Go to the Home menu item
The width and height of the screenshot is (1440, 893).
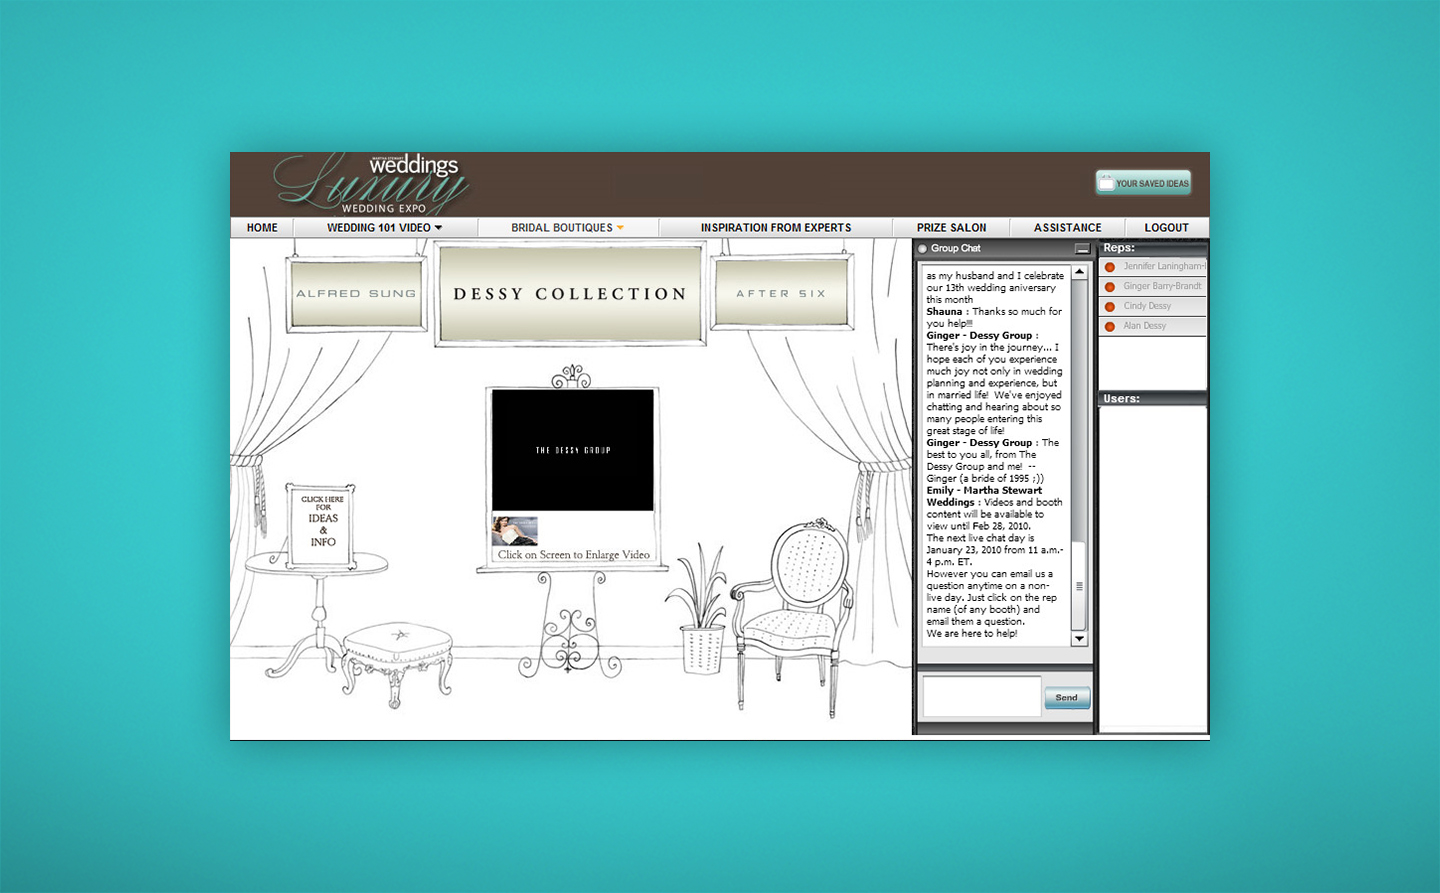click(x=262, y=228)
